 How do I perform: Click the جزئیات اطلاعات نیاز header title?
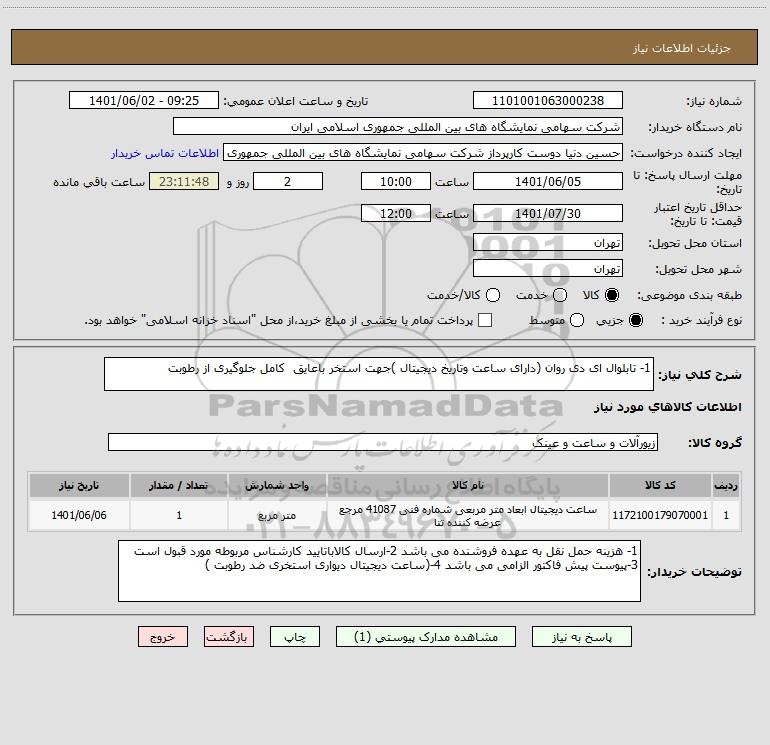pyautogui.click(x=682, y=48)
